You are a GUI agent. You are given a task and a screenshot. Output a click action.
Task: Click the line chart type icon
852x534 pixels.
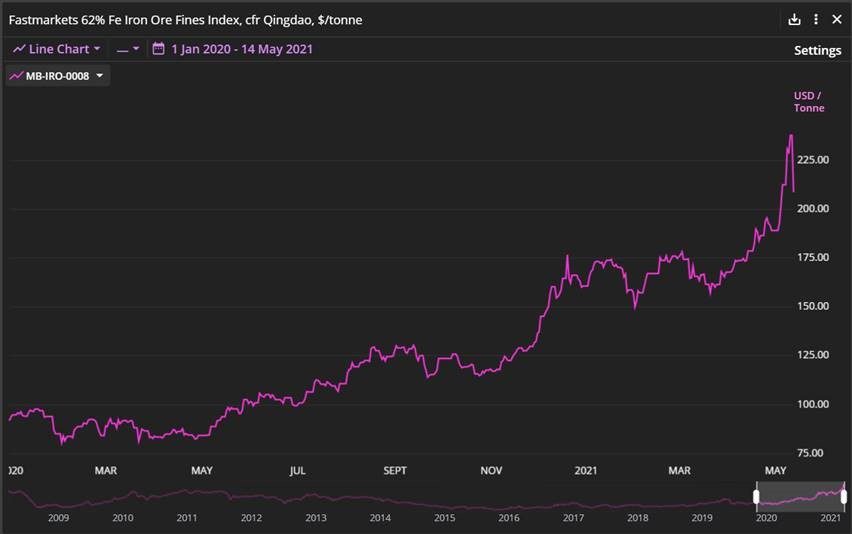click(19, 49)
